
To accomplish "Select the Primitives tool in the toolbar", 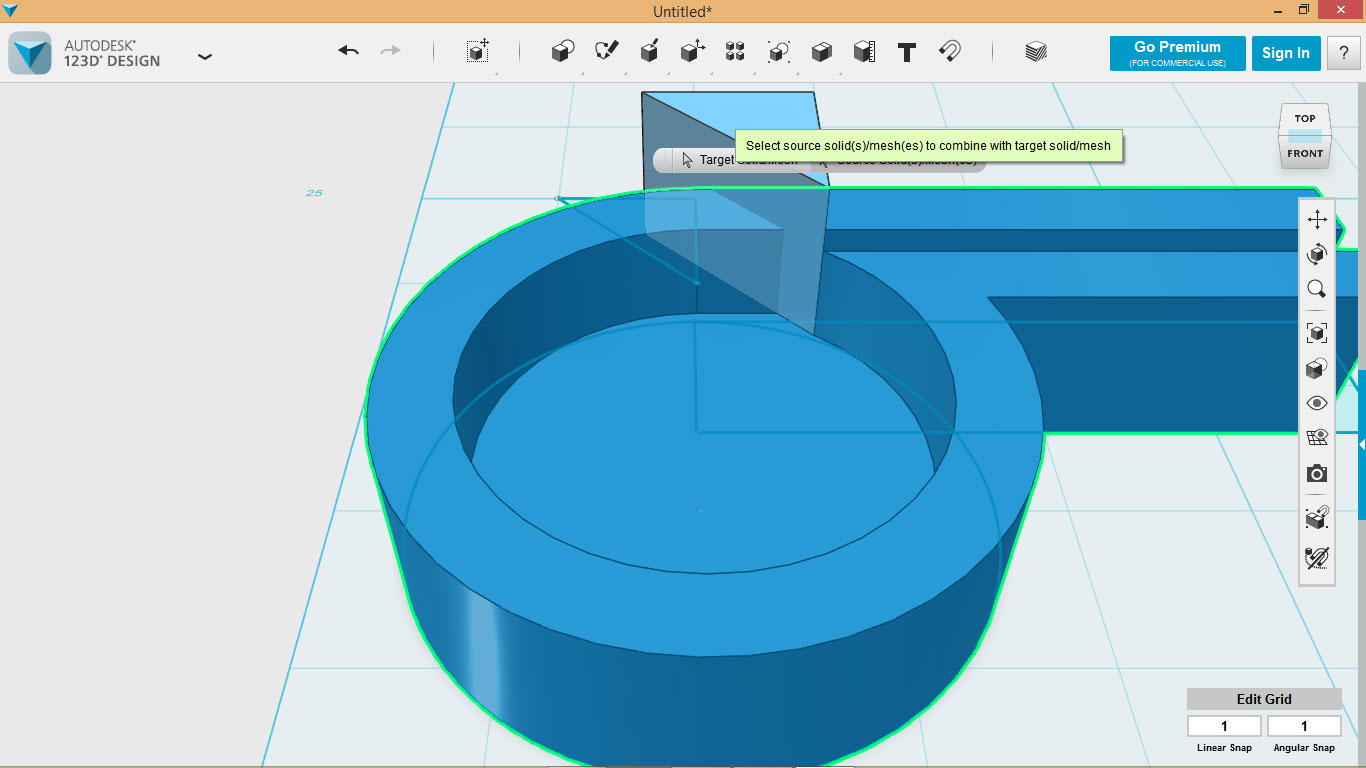I will coord(562,52).
